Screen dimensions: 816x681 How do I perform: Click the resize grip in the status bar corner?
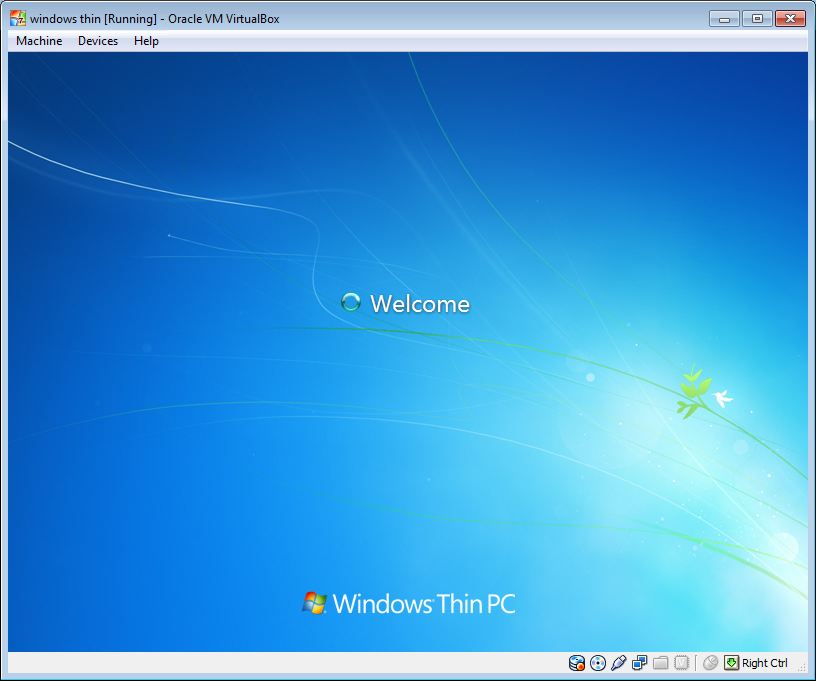coord(802,666)
